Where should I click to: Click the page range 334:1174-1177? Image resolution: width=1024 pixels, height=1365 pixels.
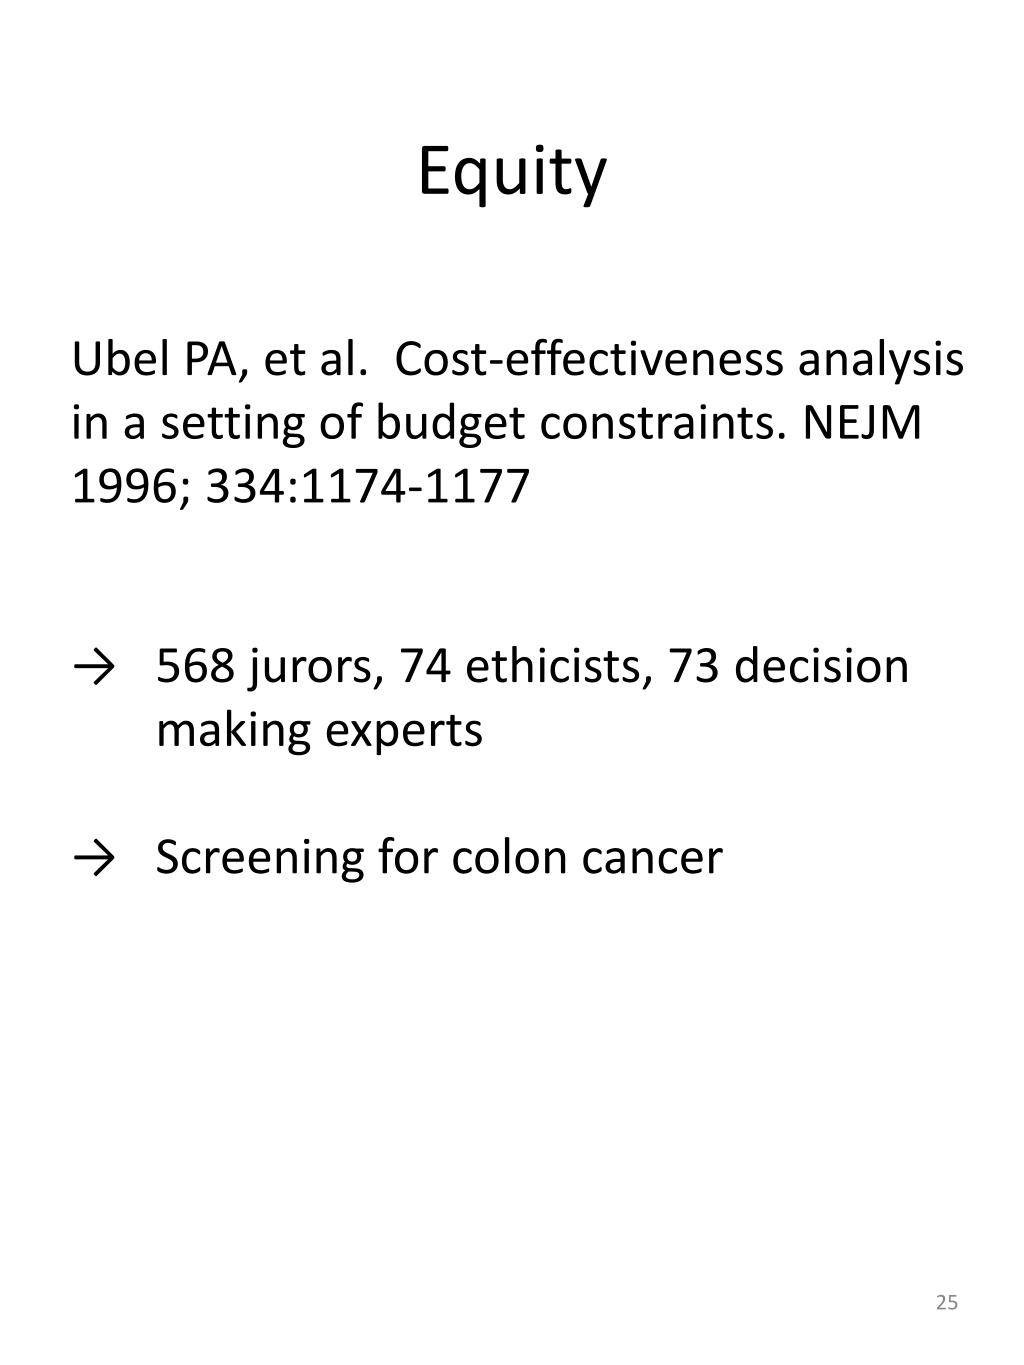click(368, 487)
